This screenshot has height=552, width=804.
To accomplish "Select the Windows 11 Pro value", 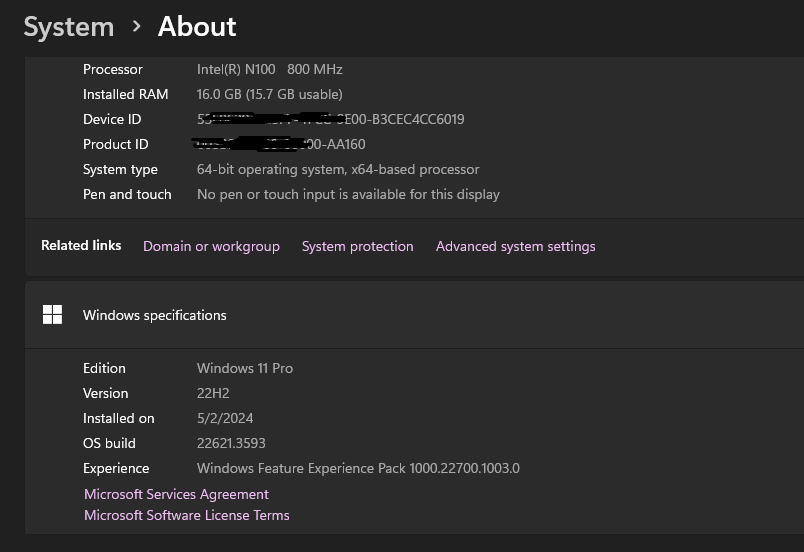I will tap(245, 369).
